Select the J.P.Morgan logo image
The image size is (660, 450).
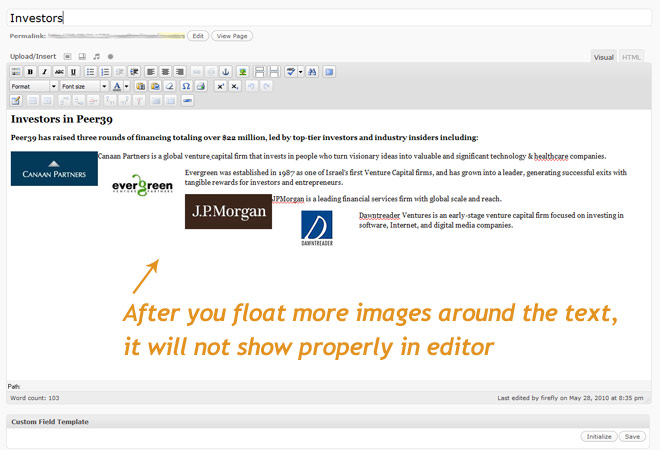coord(229,211)
